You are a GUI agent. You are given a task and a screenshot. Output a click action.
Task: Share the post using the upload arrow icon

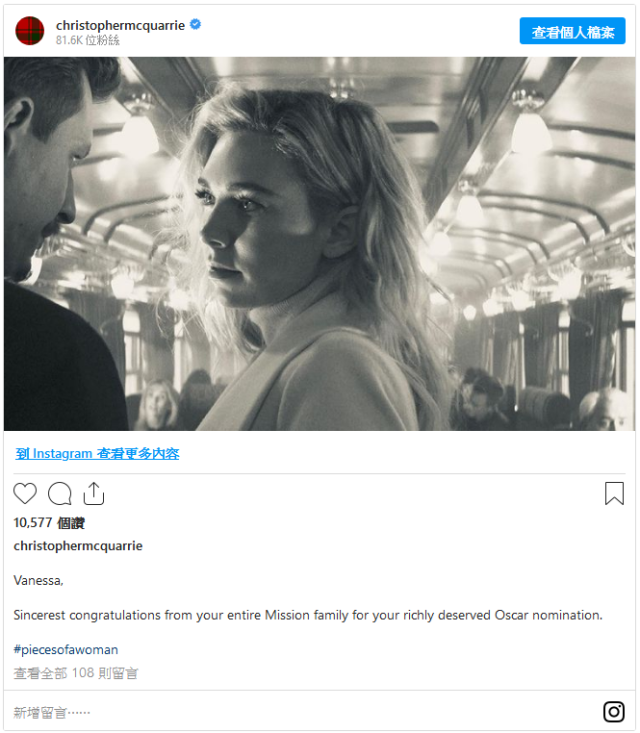tap(93, 493)
